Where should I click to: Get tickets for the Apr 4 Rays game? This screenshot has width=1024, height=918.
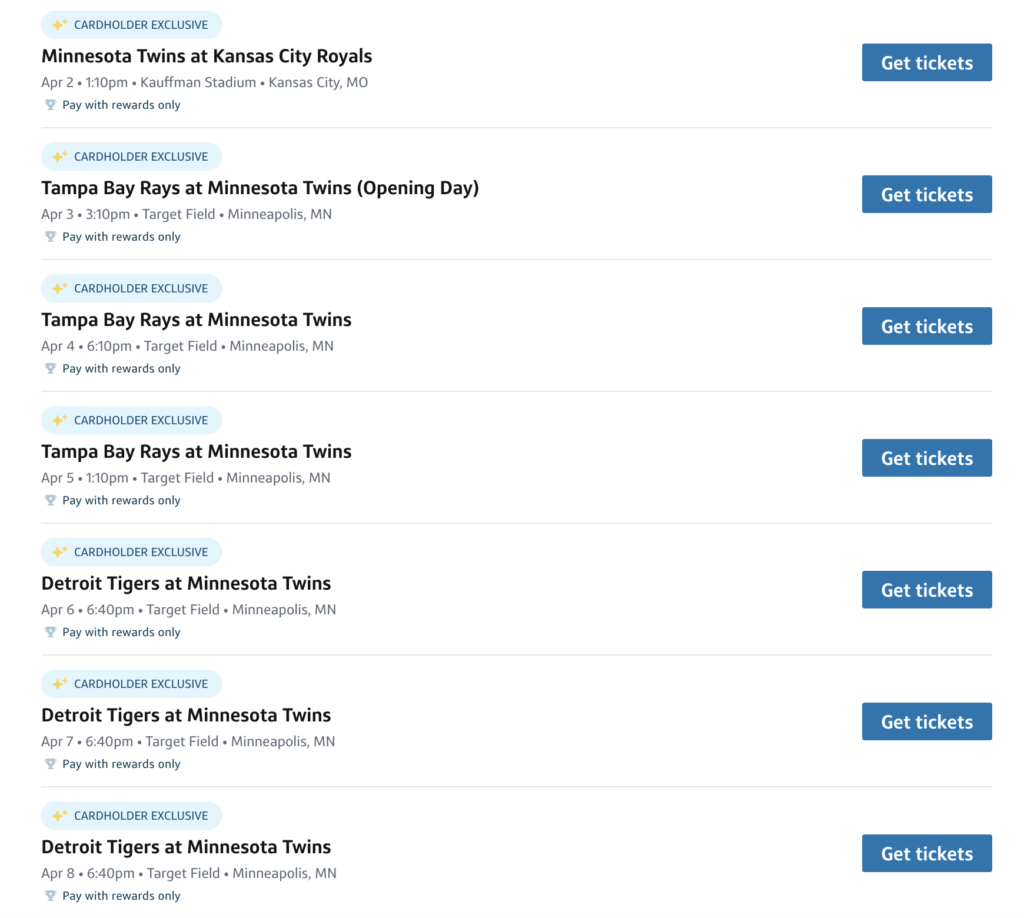pyautogui.click(x=926, y=327)
